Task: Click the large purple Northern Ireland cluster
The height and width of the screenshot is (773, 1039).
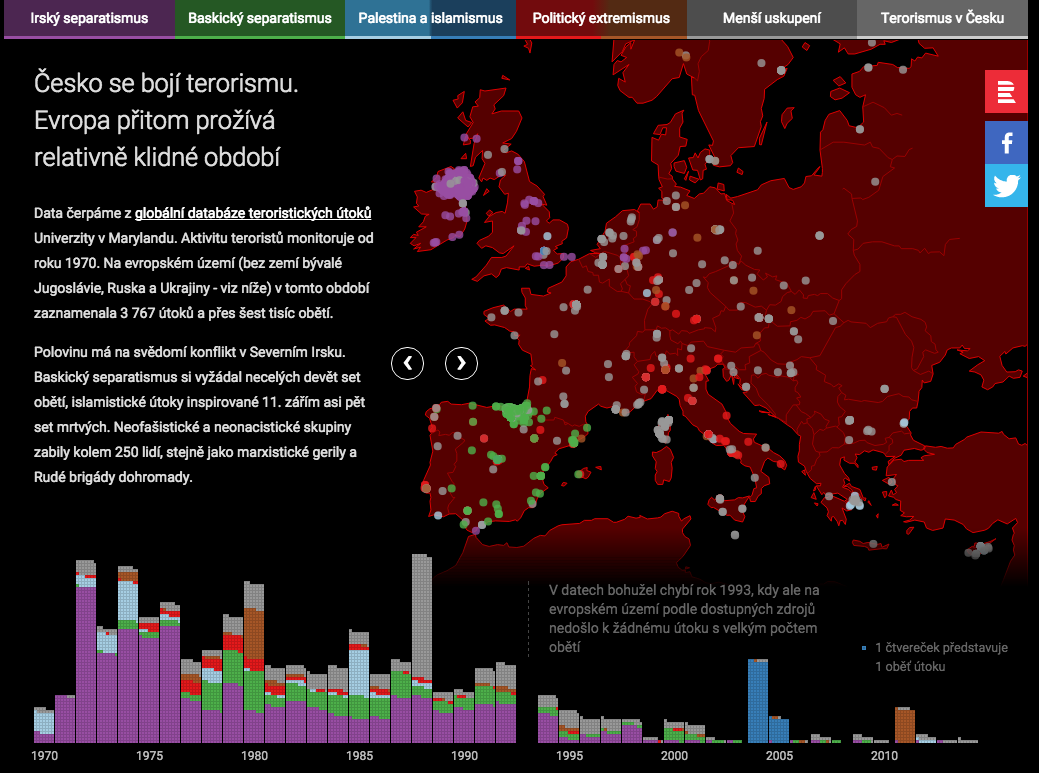Action: point(455,183)
